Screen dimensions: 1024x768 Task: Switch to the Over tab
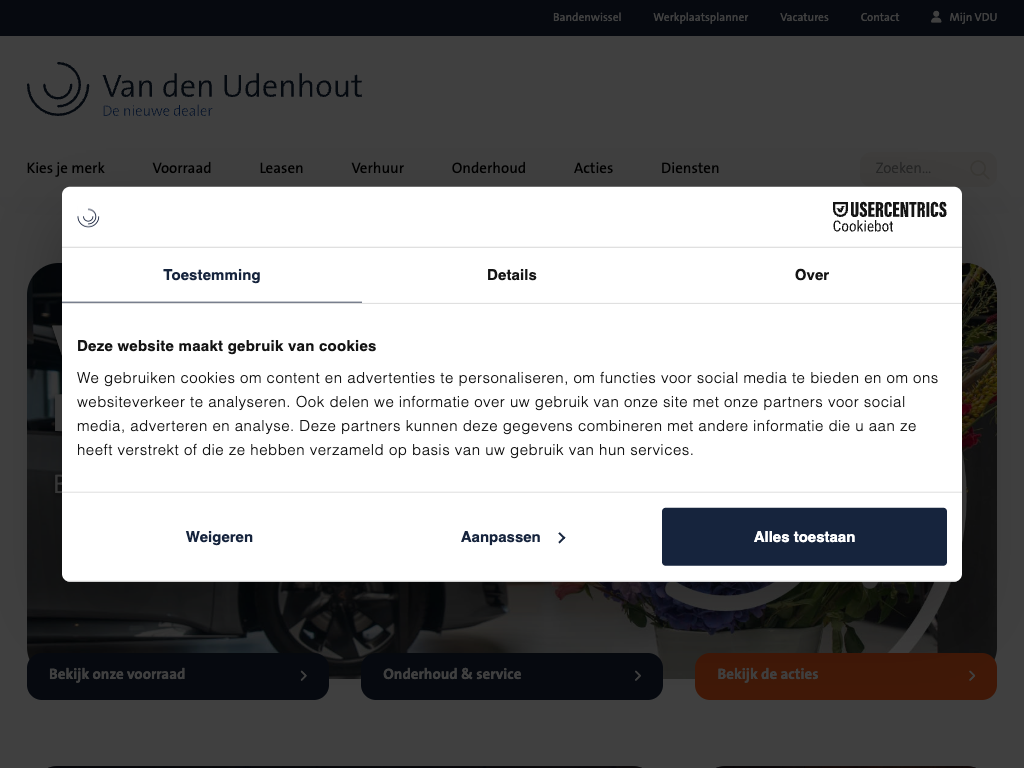pyautogui.click(x=811, y=275)
